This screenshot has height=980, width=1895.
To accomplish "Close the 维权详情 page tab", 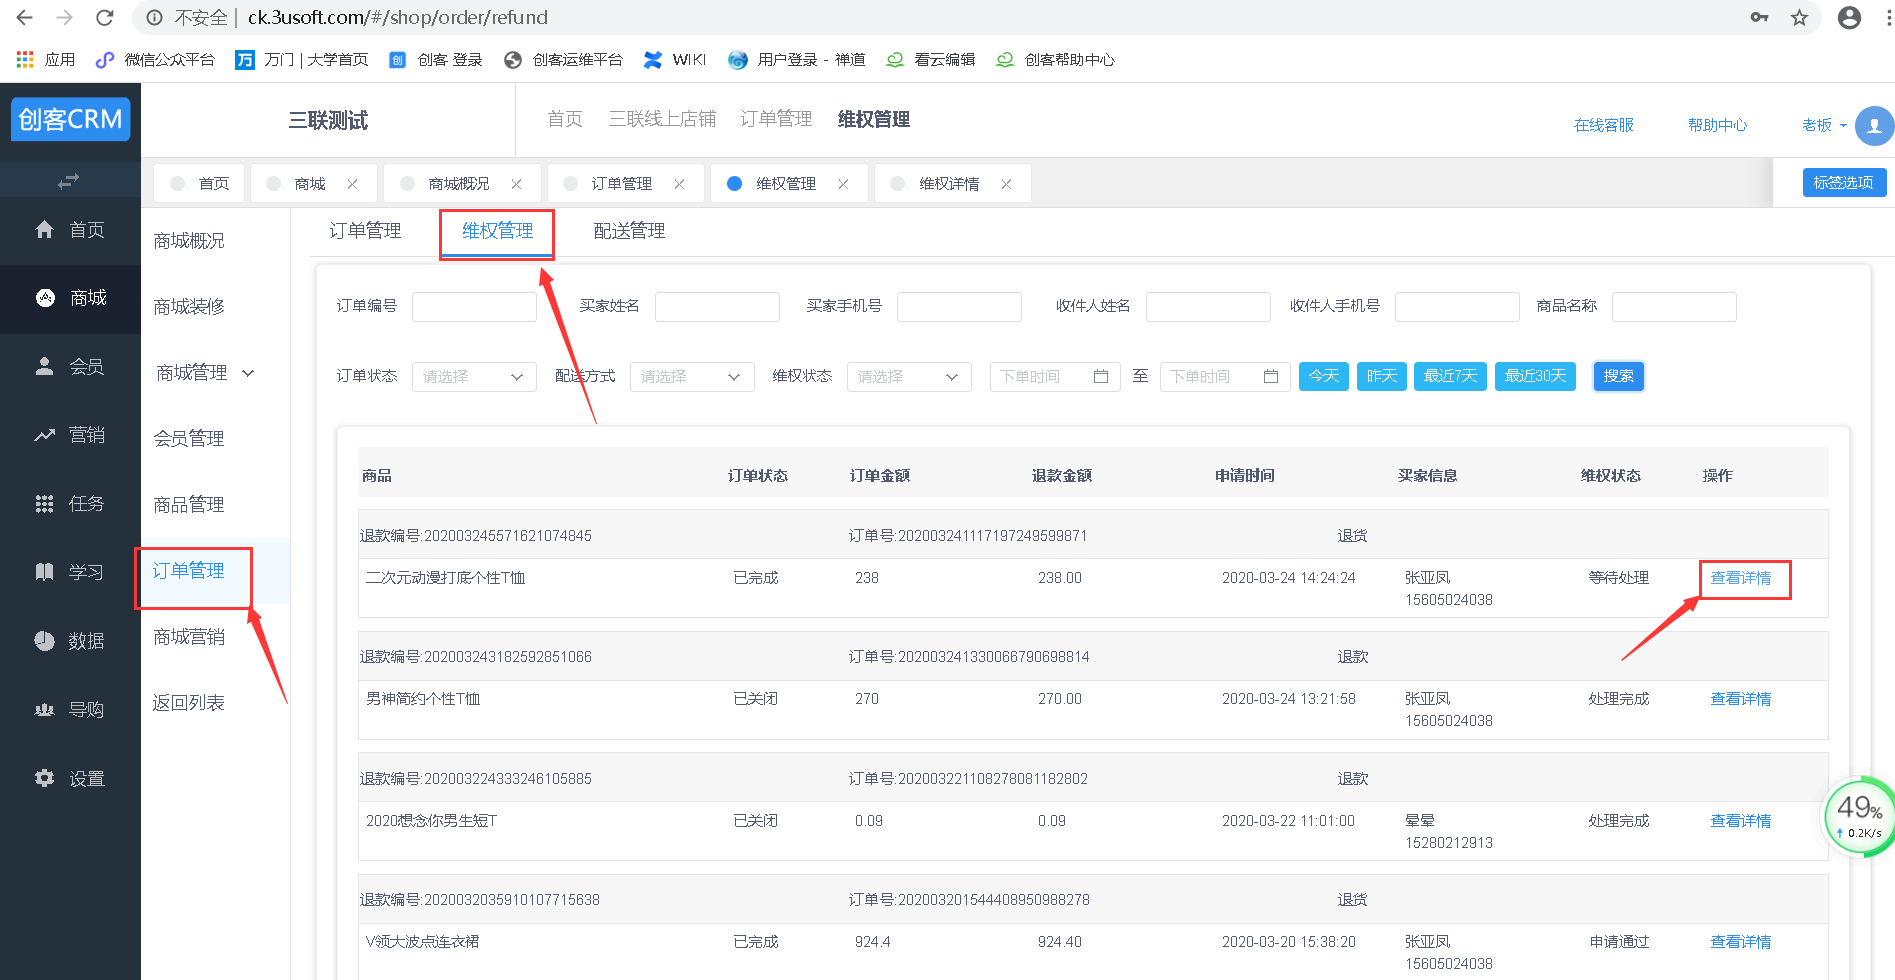I will 1006,184.
